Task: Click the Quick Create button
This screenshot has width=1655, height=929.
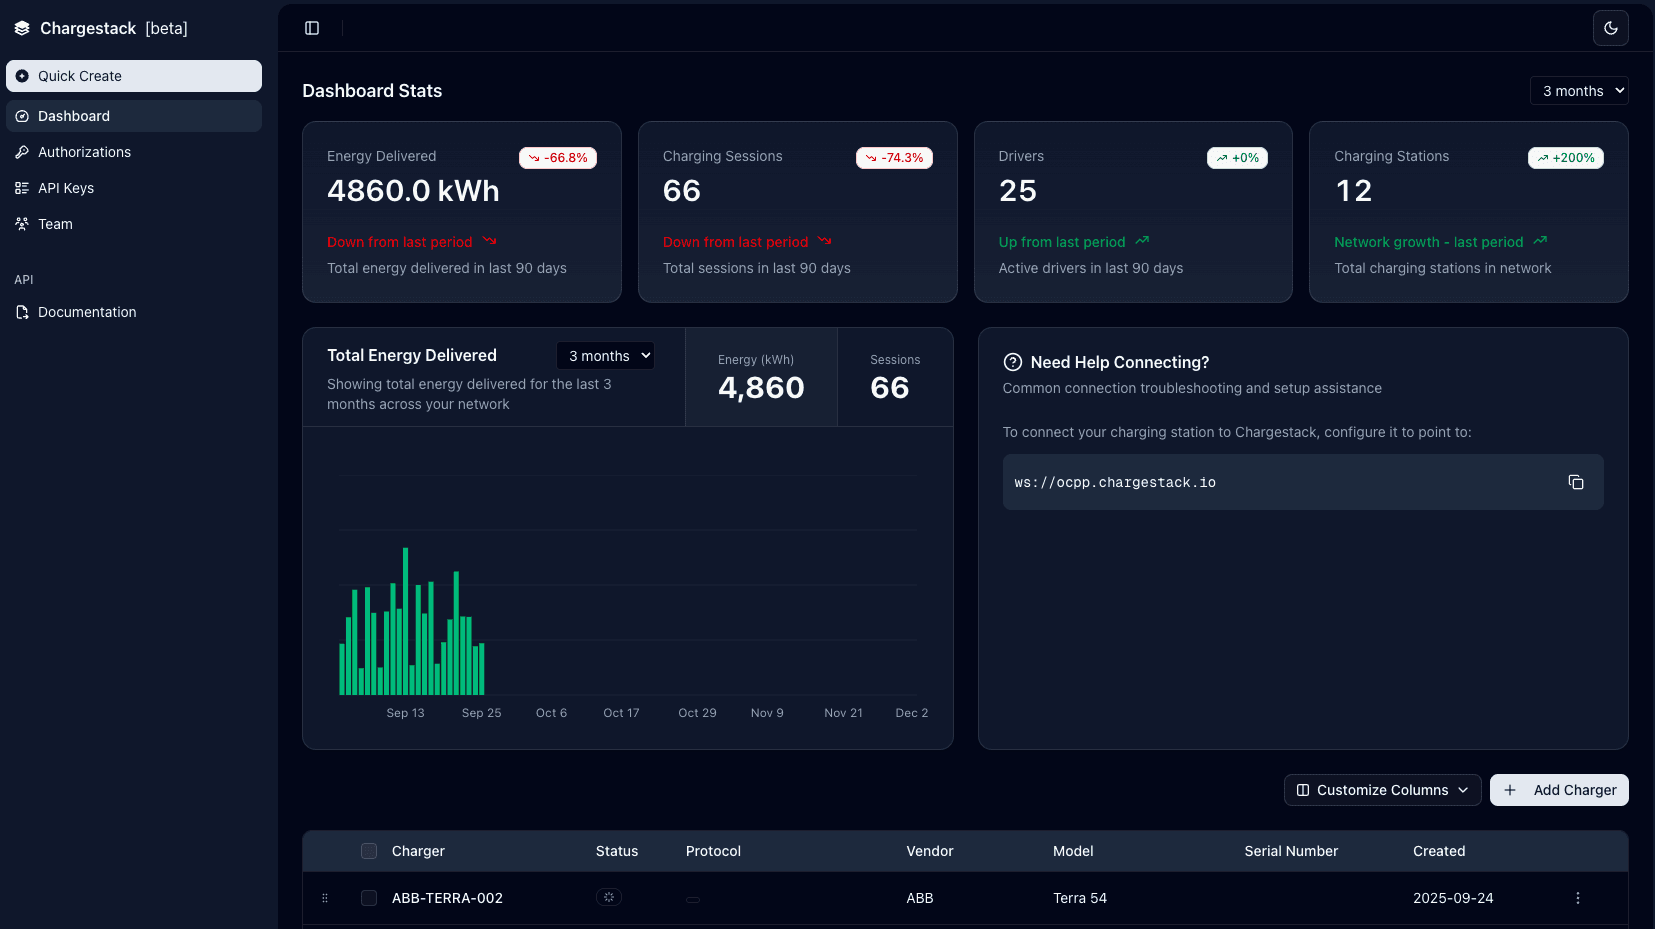Action: pos(134,76)
